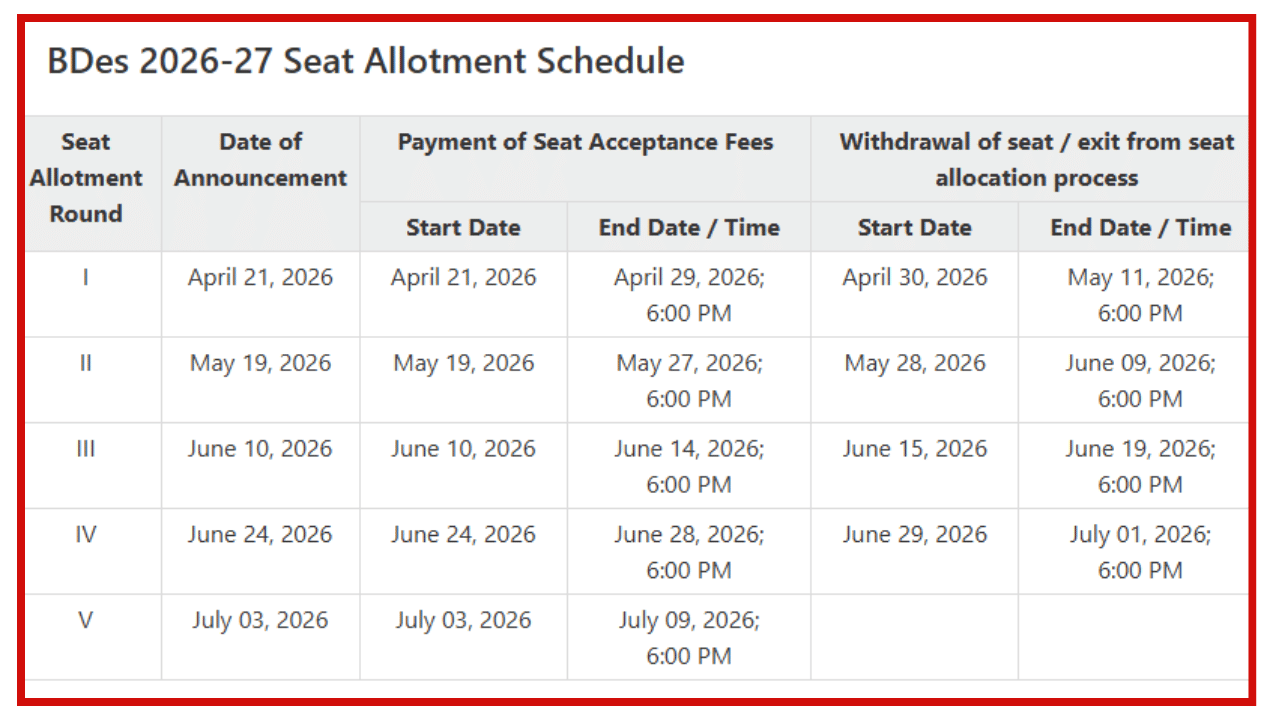Image resolution: width=1280 pixels, height=720 pixels.
Task: Select the July 09, 2026 payment end date
Action: 689,621
